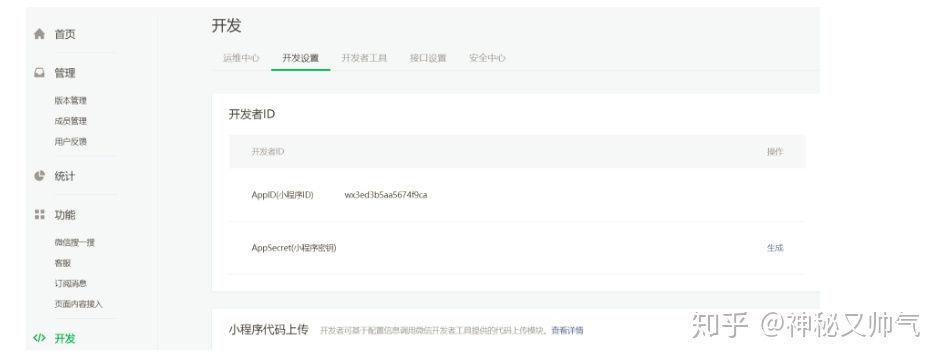Open 微信搜一搜 in the sidebar
The height and width of the screenshot is (363, 944).
(x=75, y=243)
